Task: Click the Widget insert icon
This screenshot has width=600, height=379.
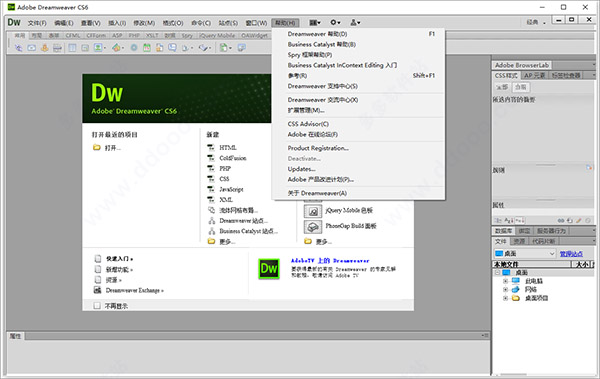Action: pos(134,48)
